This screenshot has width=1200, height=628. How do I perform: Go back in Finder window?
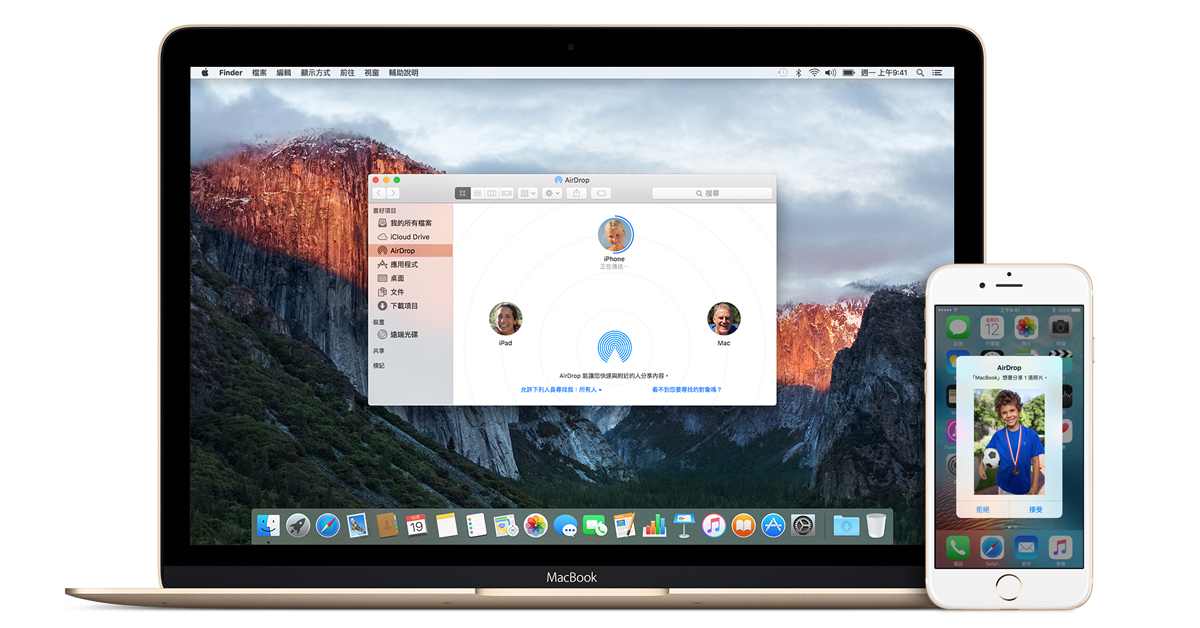[379, 193]
